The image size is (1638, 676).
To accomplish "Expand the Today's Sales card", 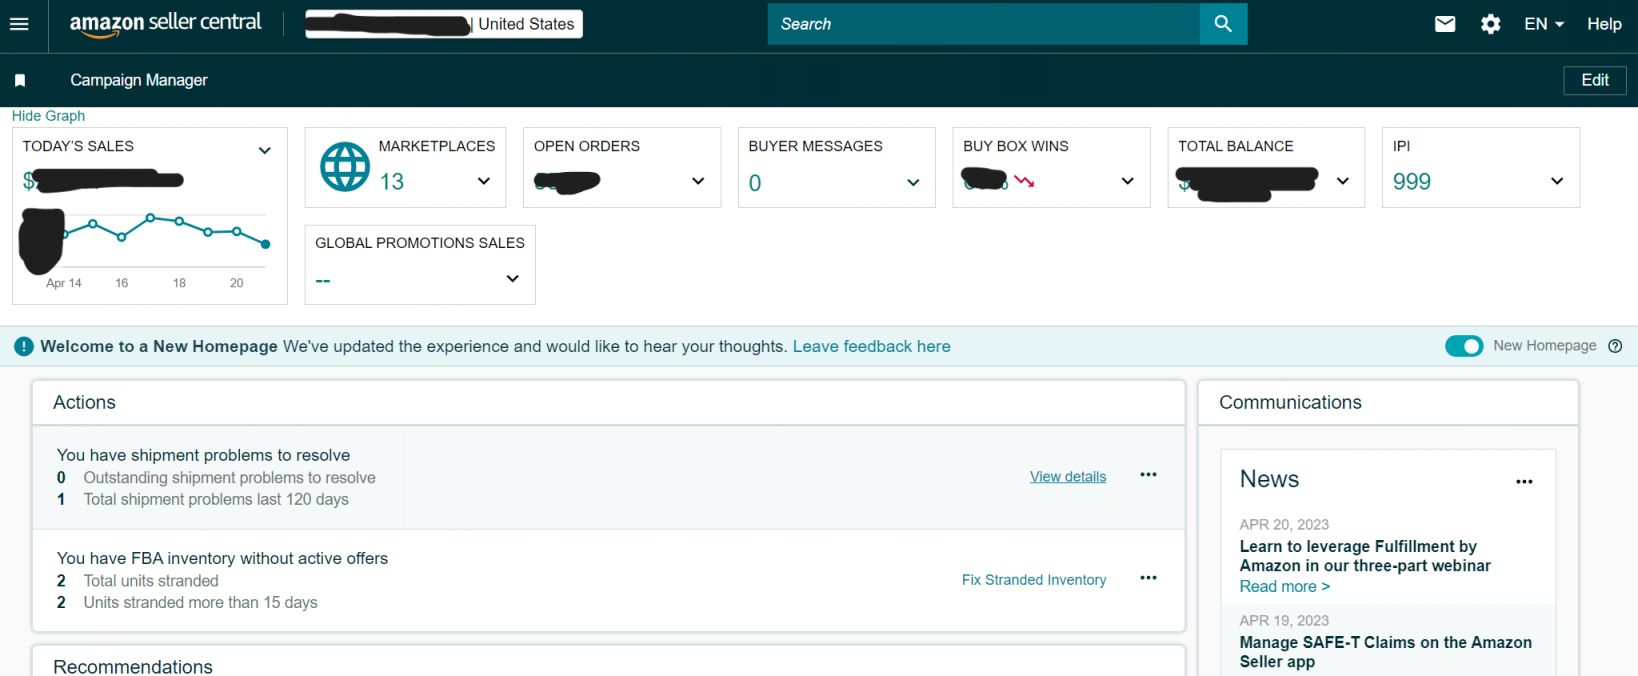I will coord(265,151).
